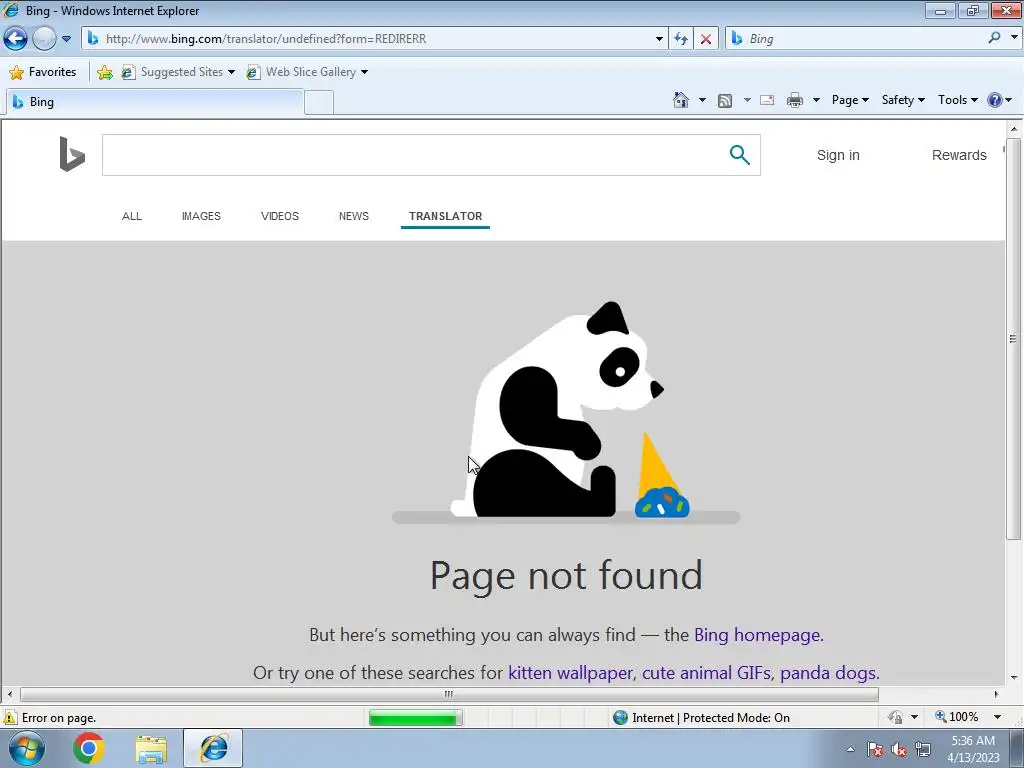This screenshot has height=768, width=1024.
Task: Open Suggested Sites menu
Action: [x=178, y=72]
